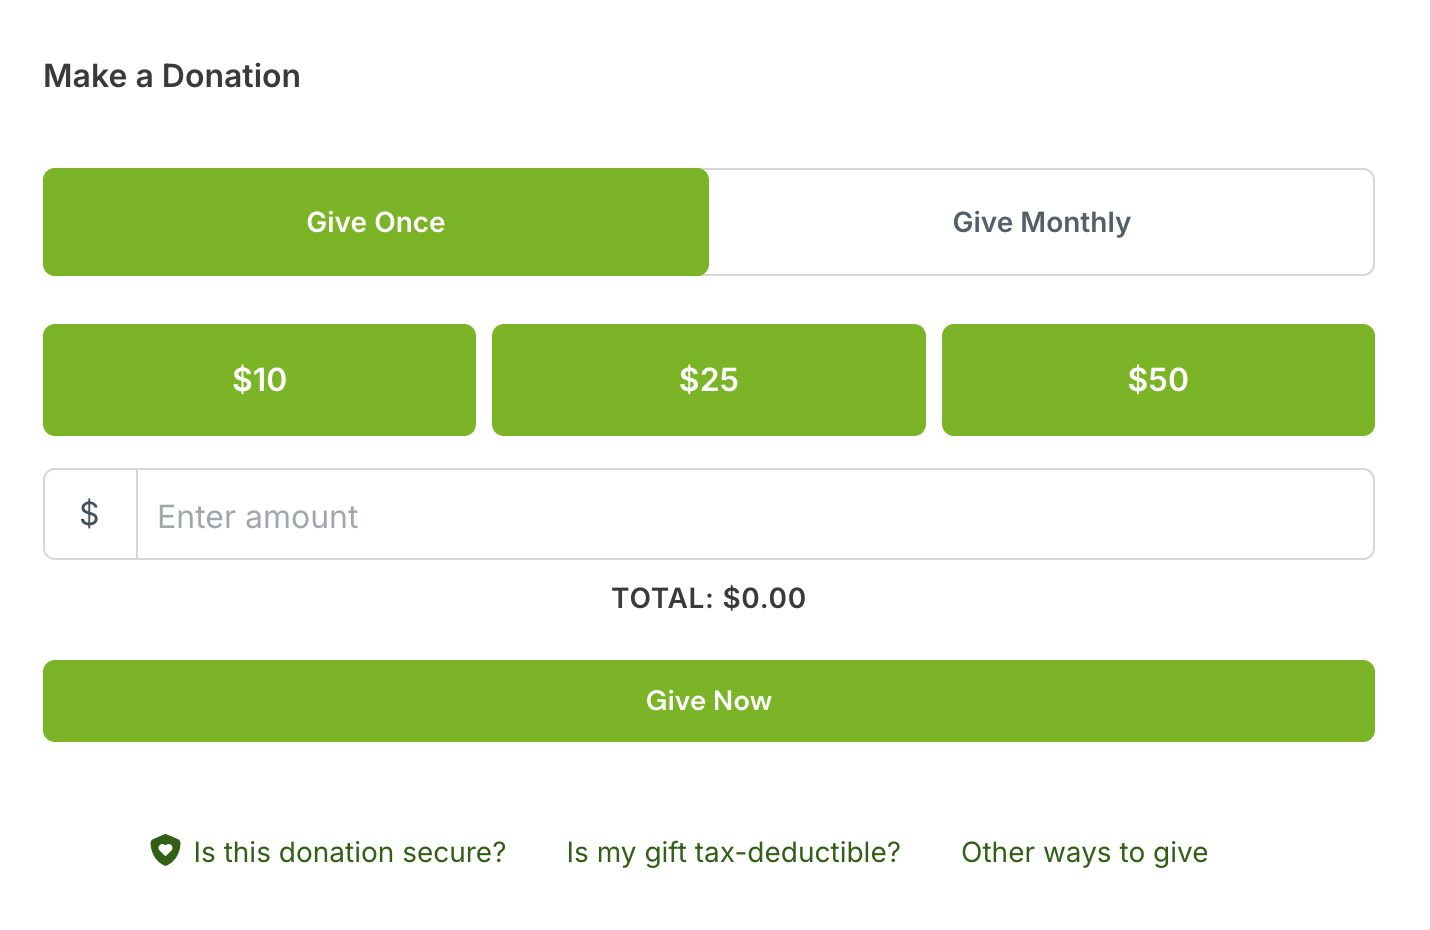Select the Give Once option

[376, 222]
